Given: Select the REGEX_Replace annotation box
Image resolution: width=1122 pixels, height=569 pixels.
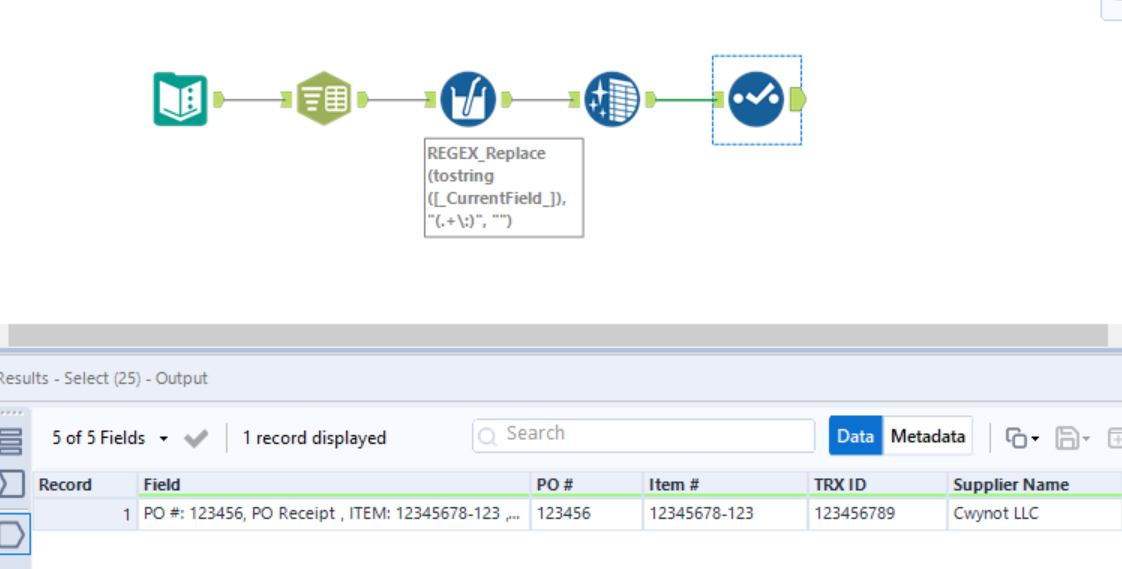Looking at the screenshot, I should (503, 187).
